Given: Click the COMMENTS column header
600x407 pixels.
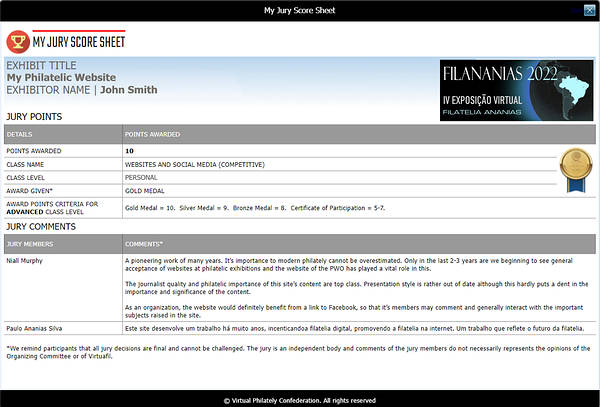Looking at the screenshot, I should (x=144, y=244).
